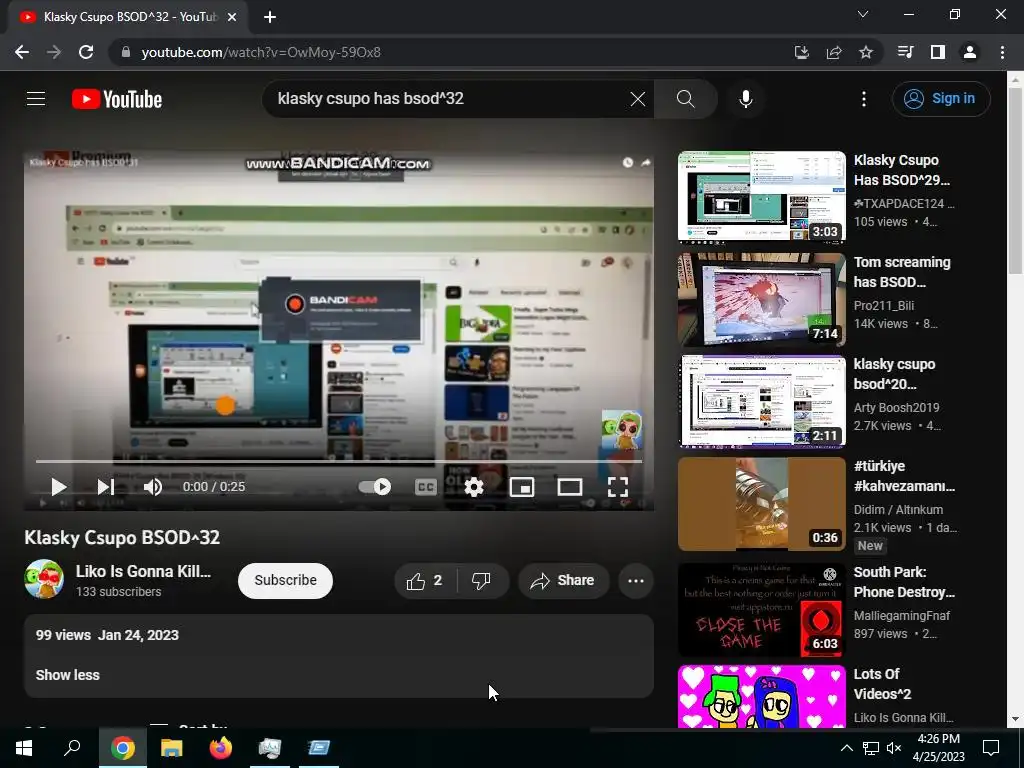Viewport: 1024px width, 768px height.
Task: Open the Liko Is Gonna Kill channel name
Action: pyautogui.click(x=143, y=571)
